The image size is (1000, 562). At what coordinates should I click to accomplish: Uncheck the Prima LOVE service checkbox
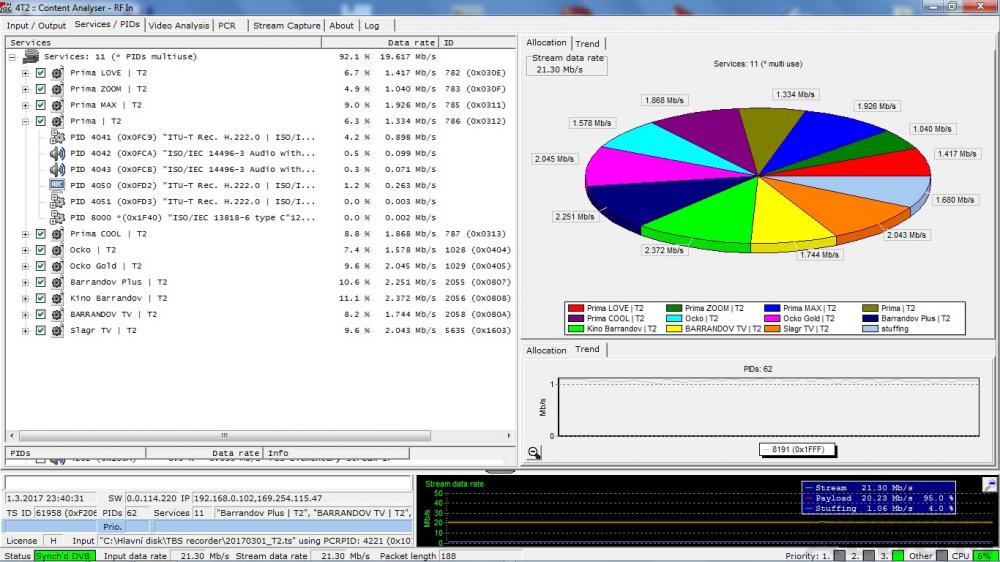[x=41, y=73]
